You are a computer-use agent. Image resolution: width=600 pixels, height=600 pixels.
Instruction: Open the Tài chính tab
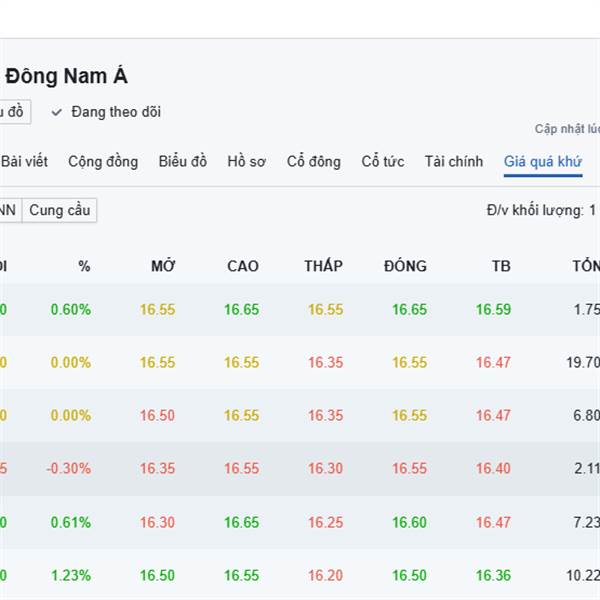[x=453, y=161]
